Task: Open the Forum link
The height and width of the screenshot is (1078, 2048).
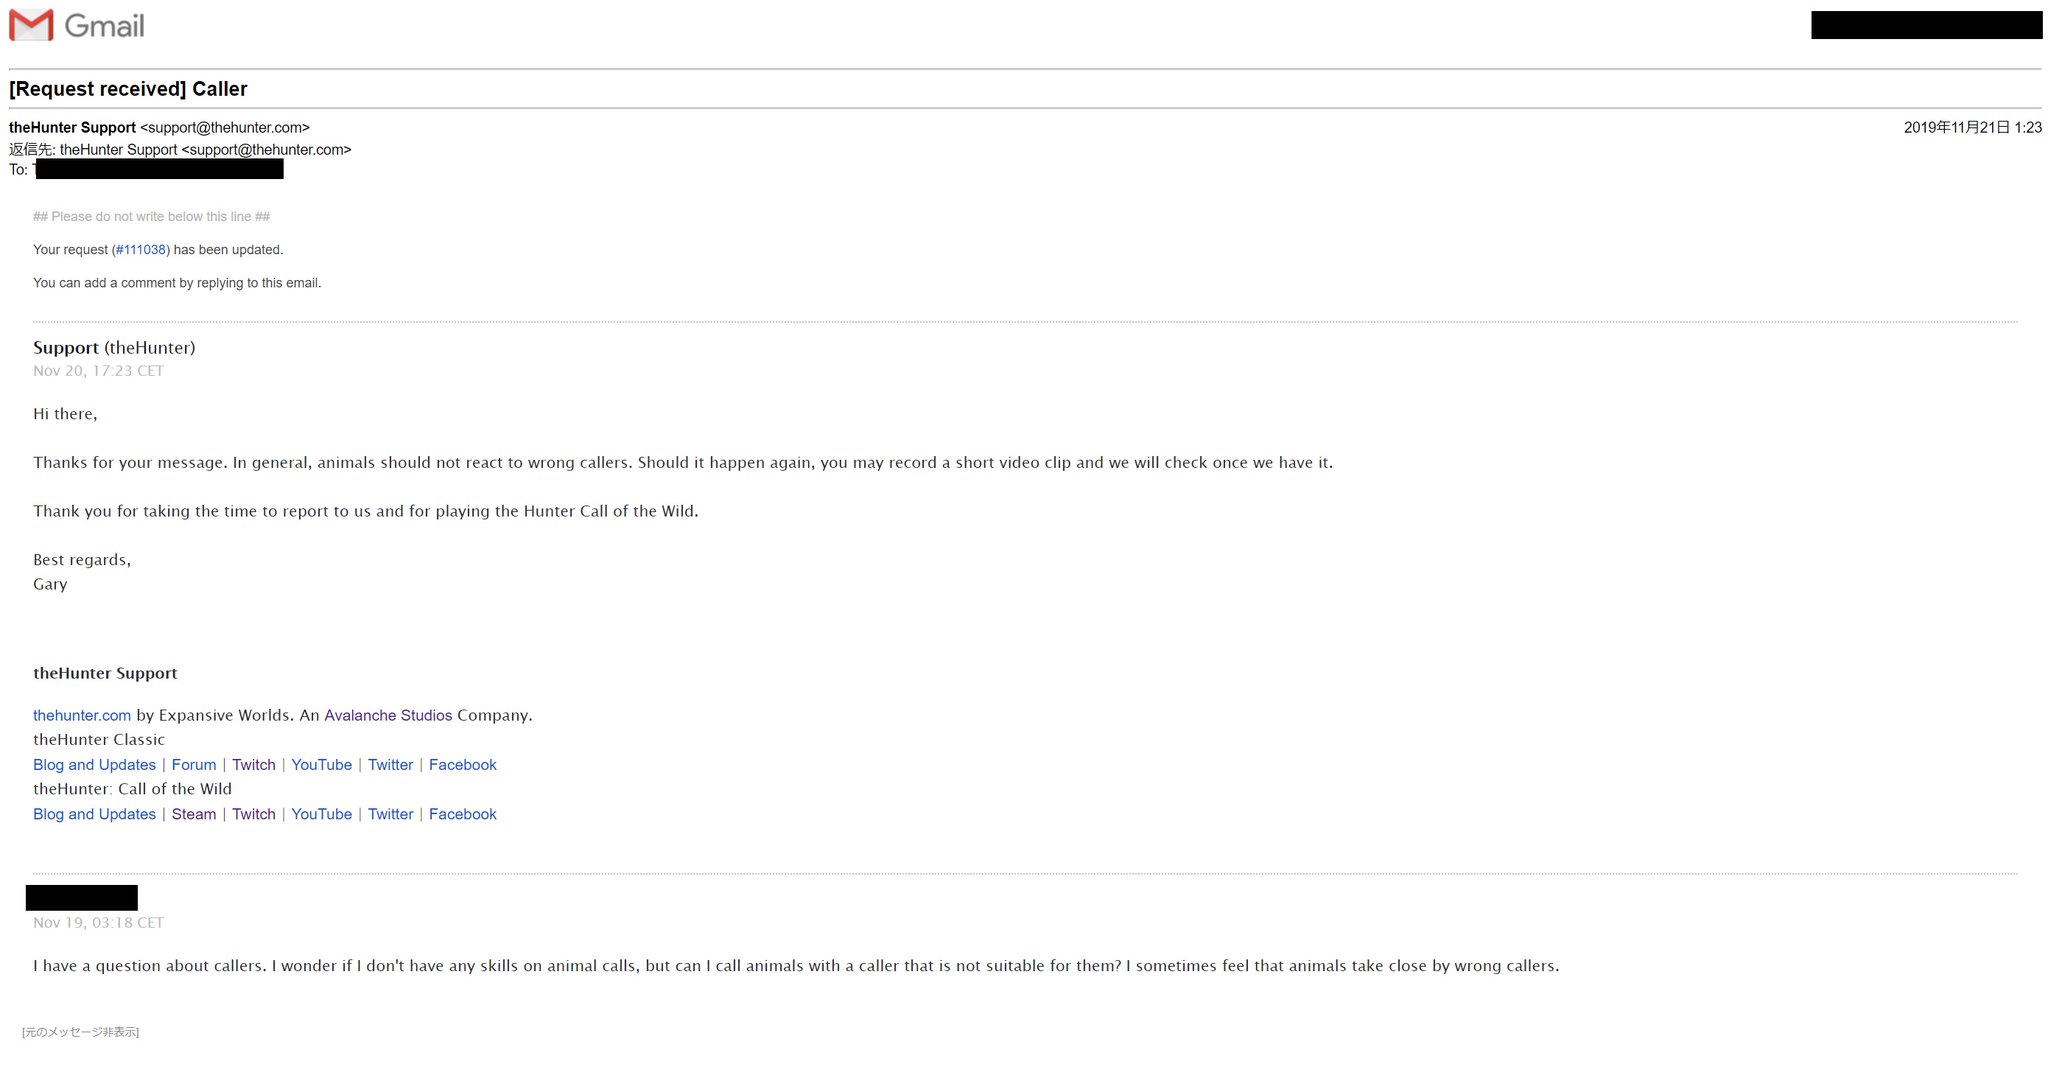Action: pos(194,765)
